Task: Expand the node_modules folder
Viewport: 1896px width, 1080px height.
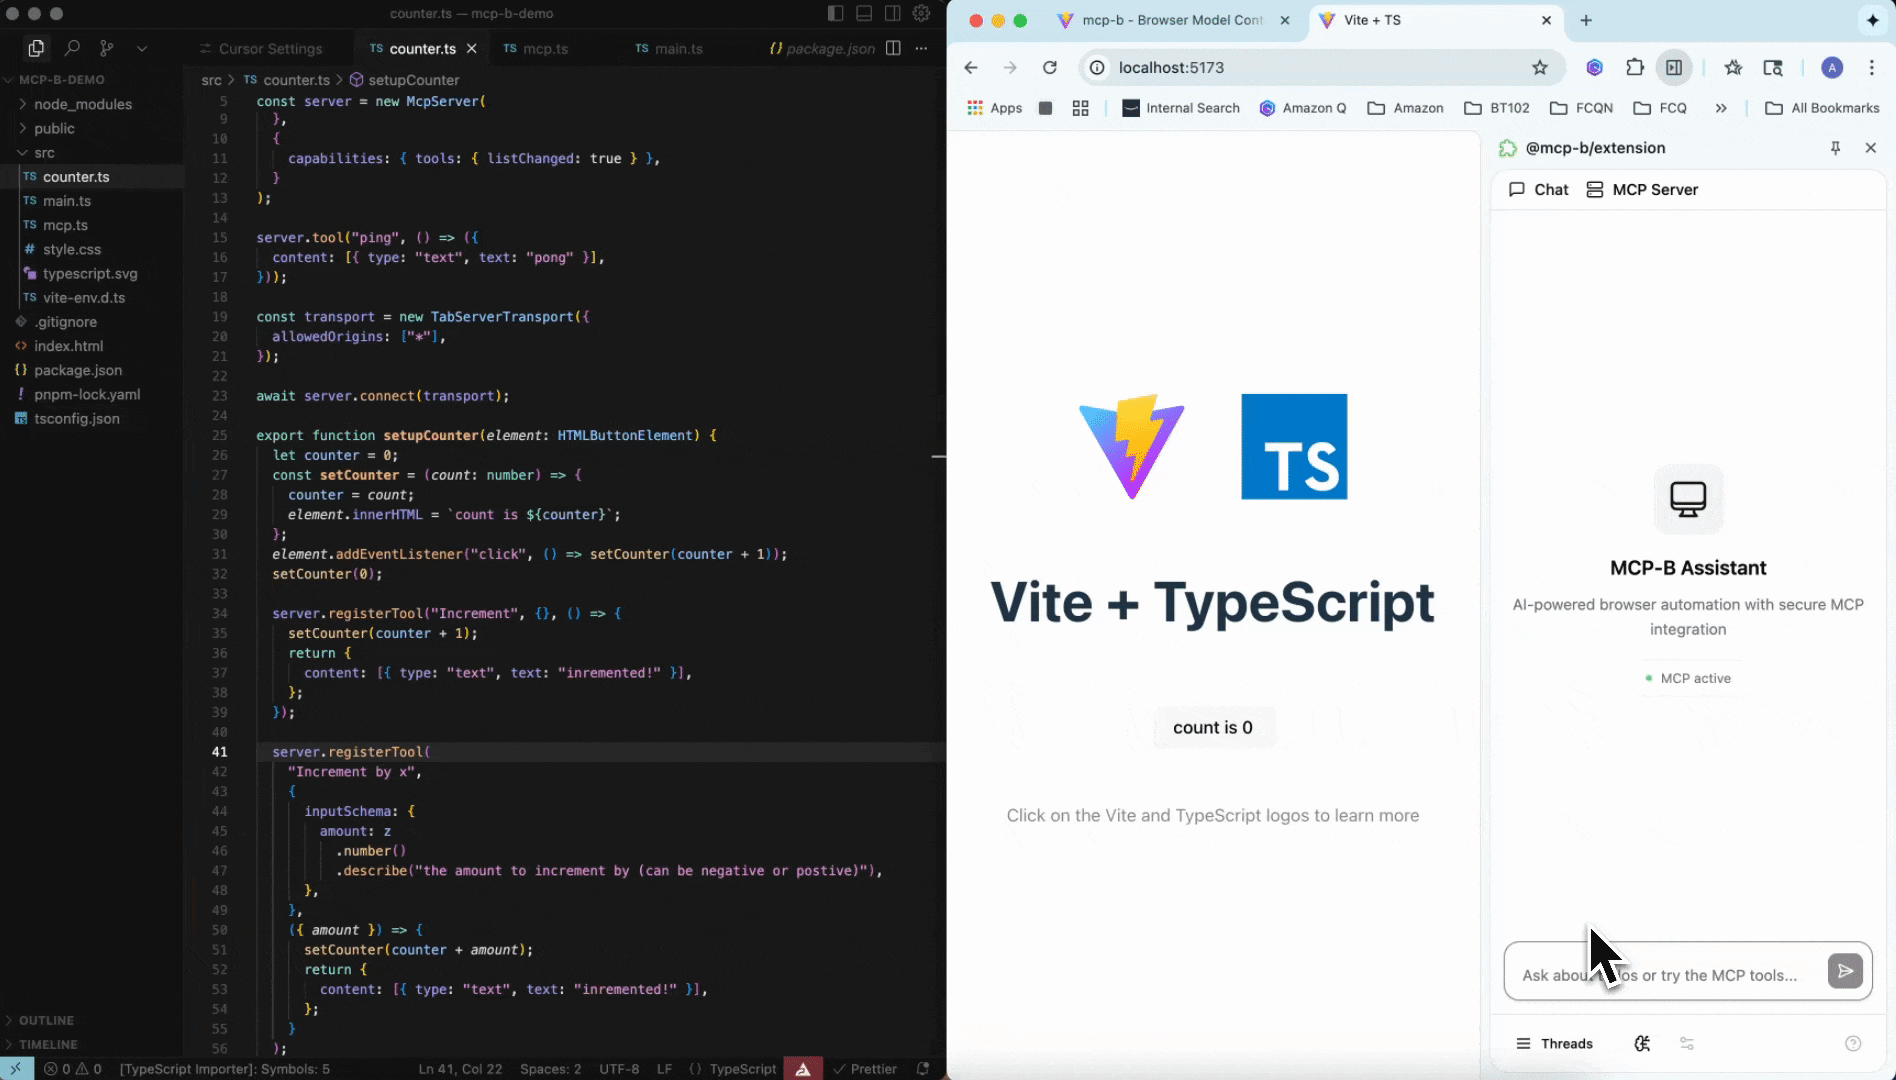Action: (82, 104)
